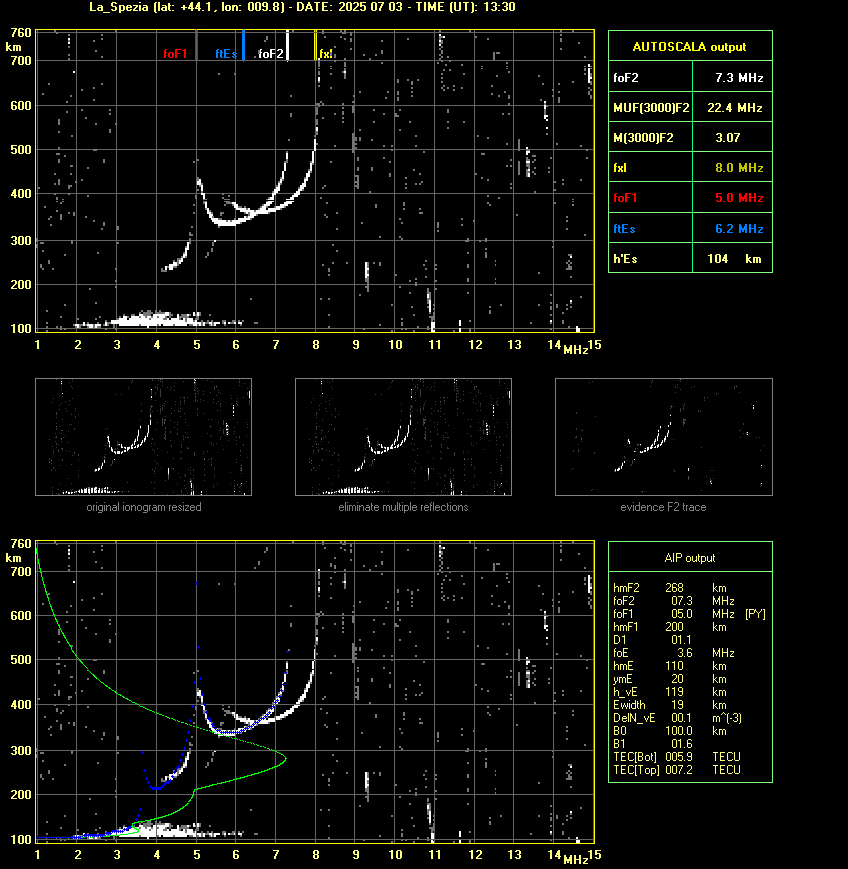Click the M(3000)F2 value 3.07

[x=728, y=137]
